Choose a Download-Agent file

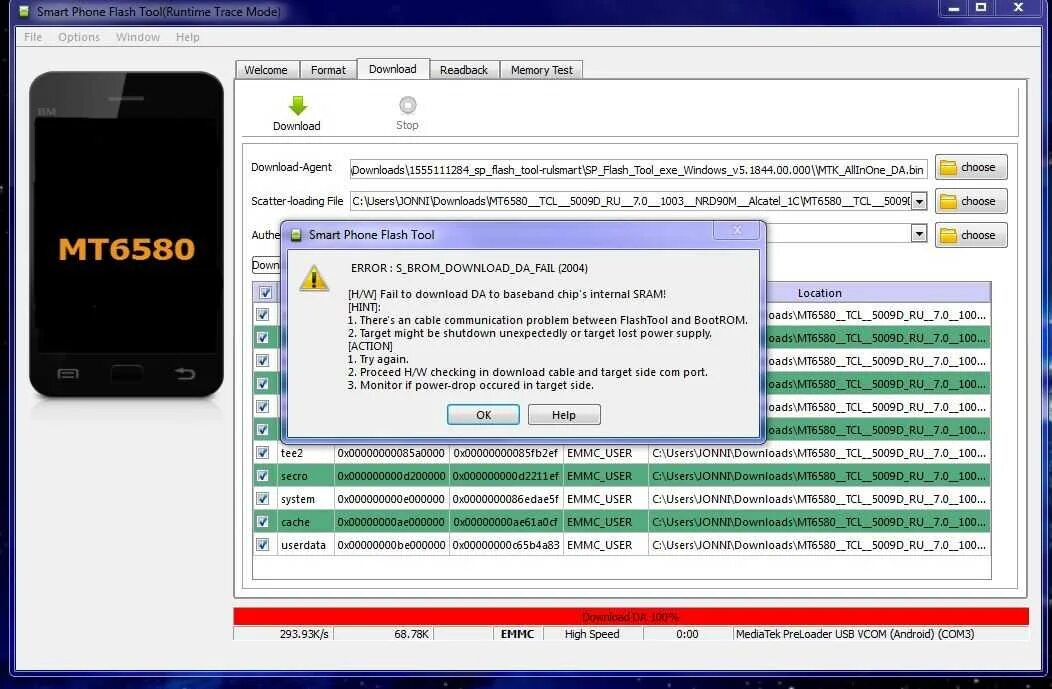click(x=971, y=167)
